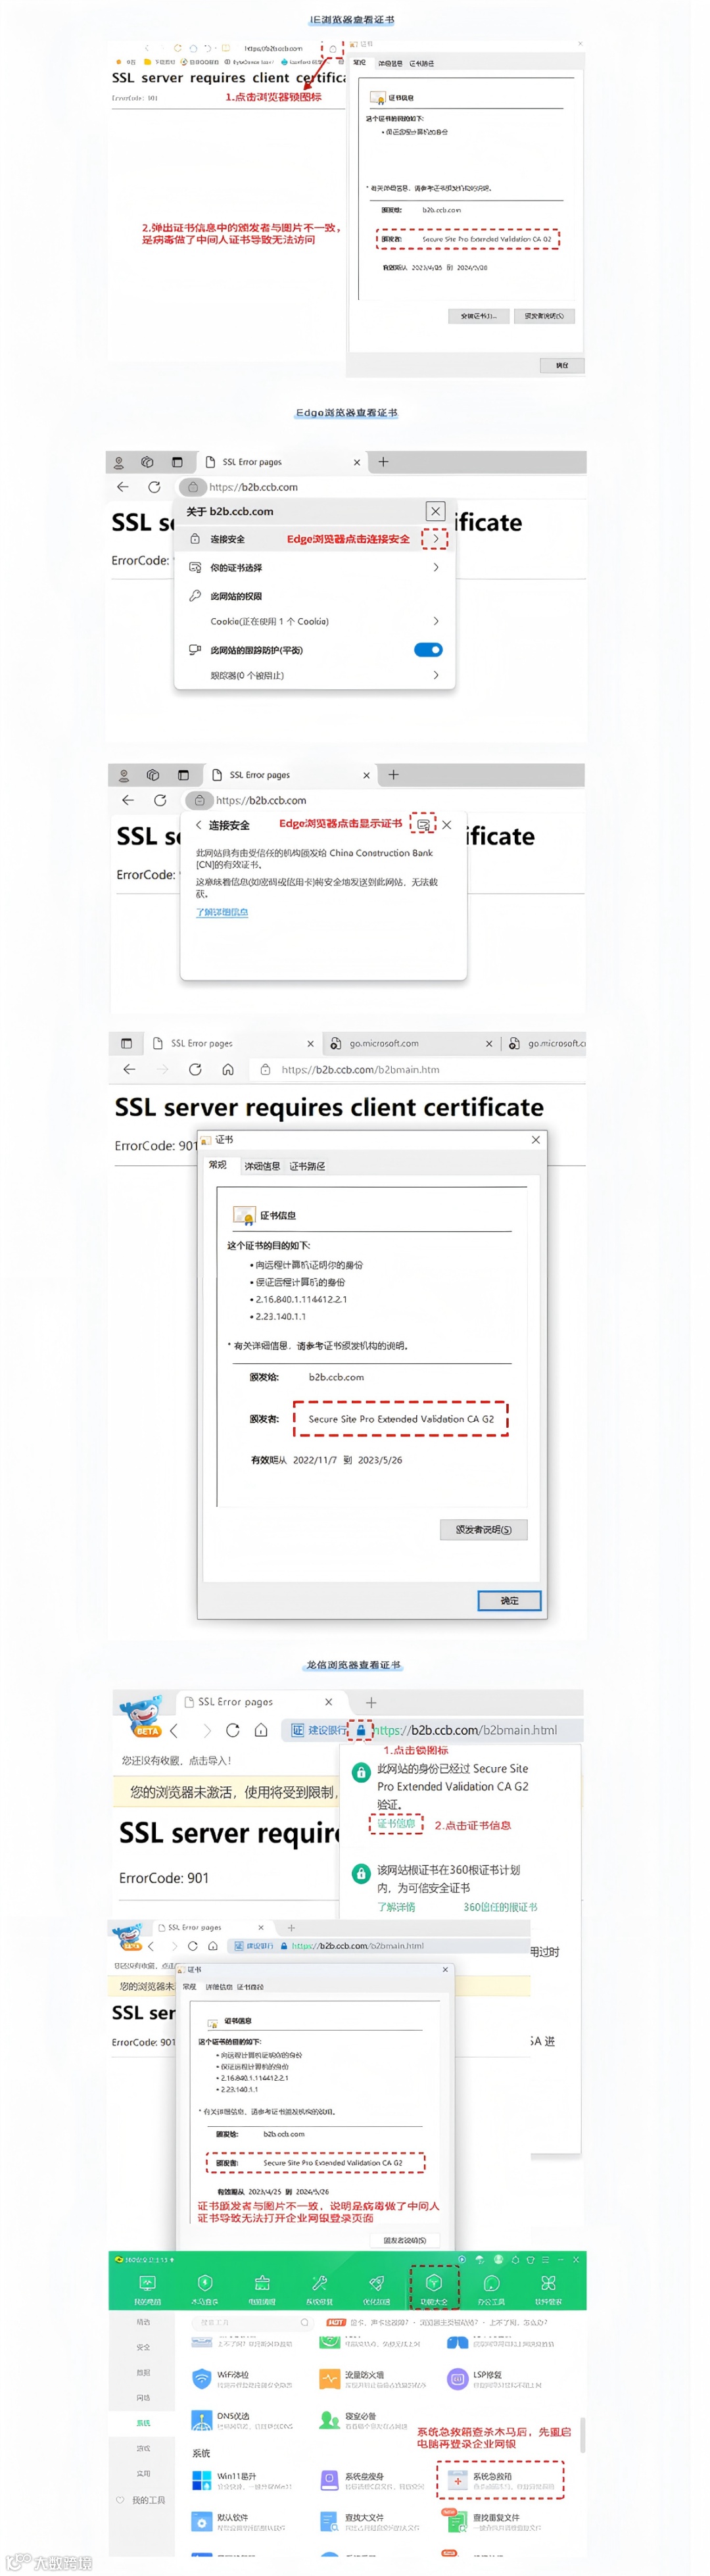Click 360 tool list vertical scrollbar
710x2576 pixels.
(583, 2435)
